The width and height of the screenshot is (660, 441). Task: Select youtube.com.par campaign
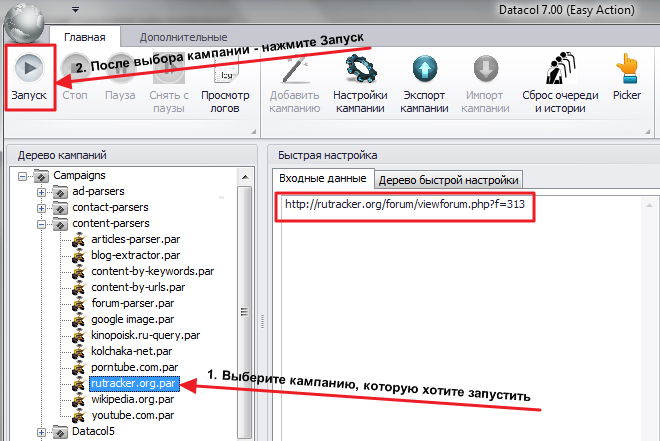133,415
